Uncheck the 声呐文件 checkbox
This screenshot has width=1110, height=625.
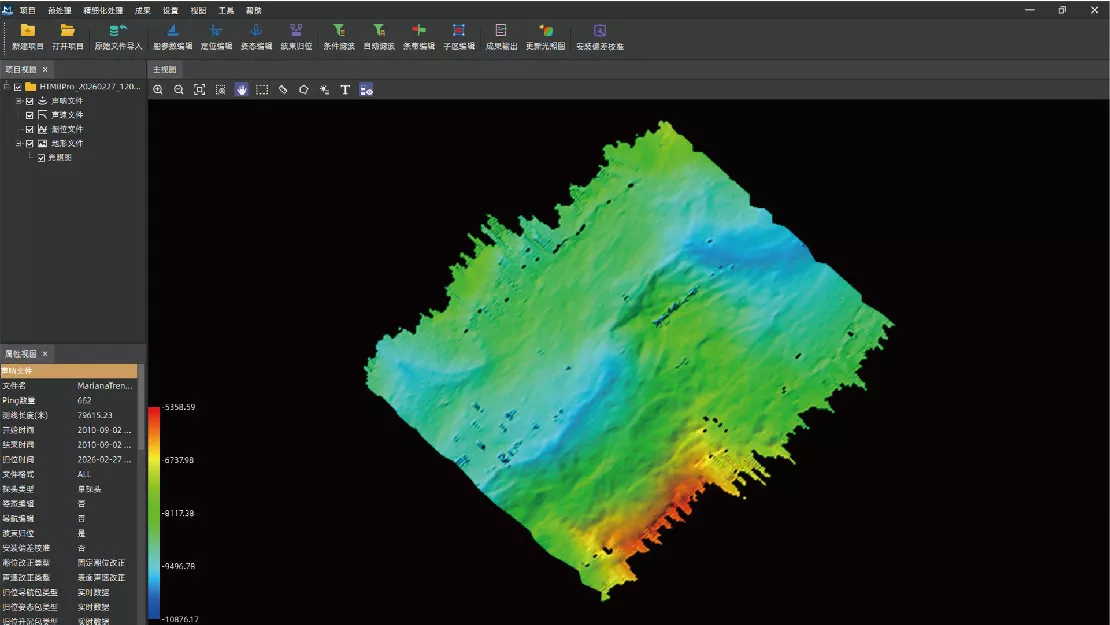click(30, 101)
